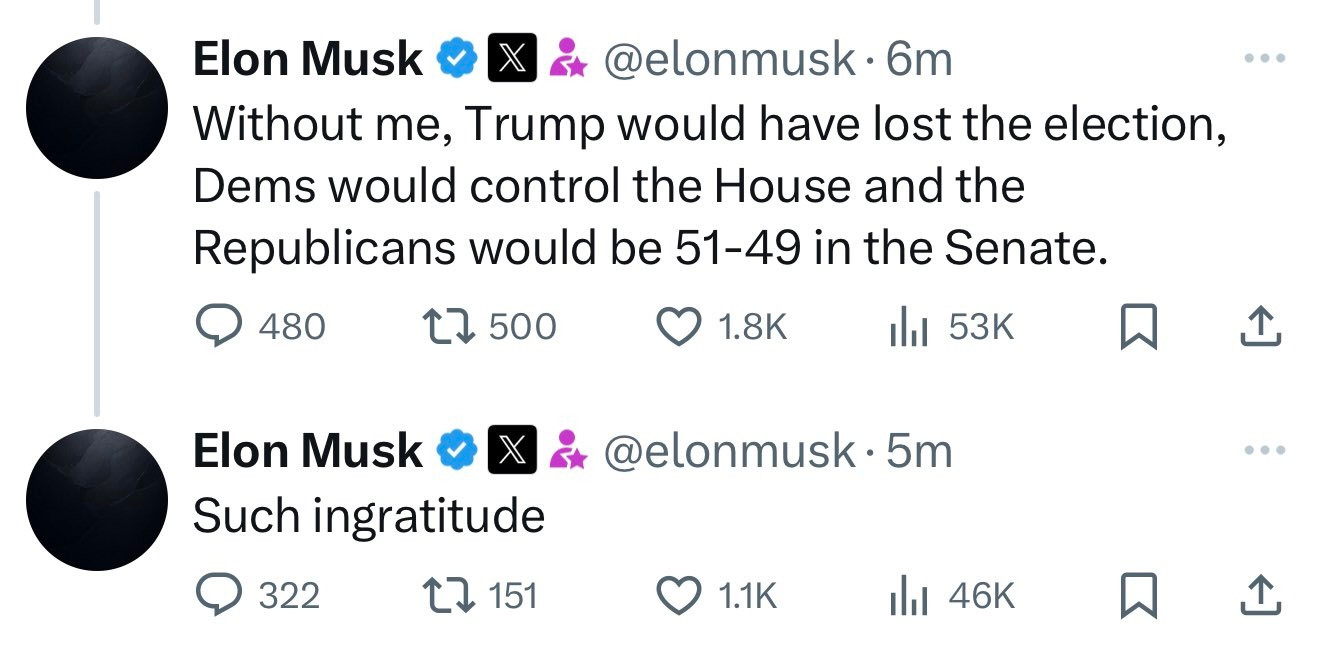
Task: Bookmark the first Elon Musk tweet
Action: (x=1137, y=328)
